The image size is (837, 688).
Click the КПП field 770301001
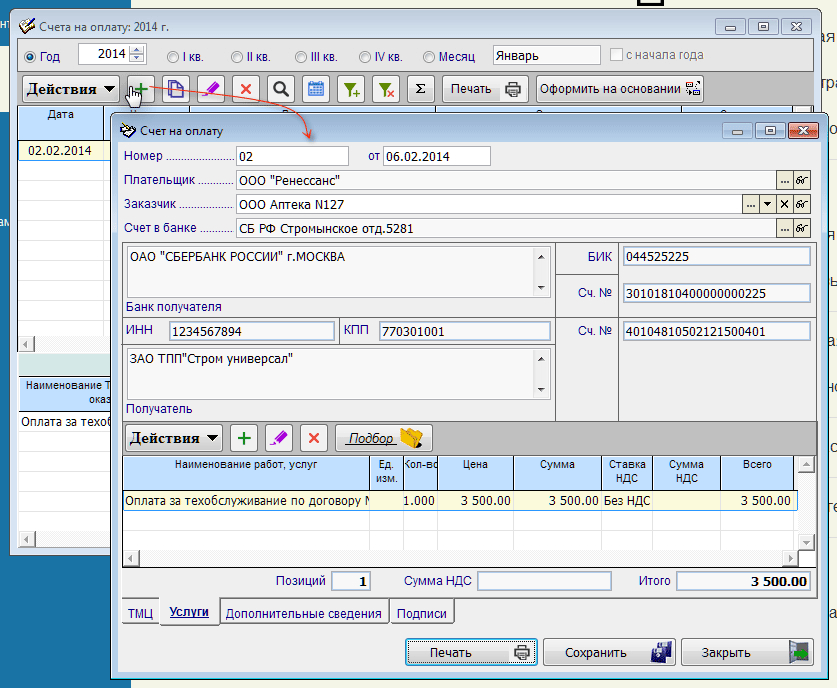464,331
